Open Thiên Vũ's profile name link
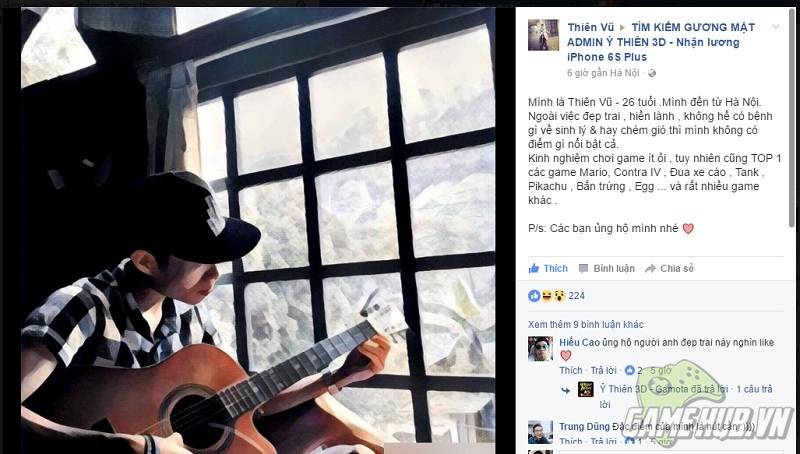Image resolution: width=800 pixels, height=454 pixels. click(591, 27)
